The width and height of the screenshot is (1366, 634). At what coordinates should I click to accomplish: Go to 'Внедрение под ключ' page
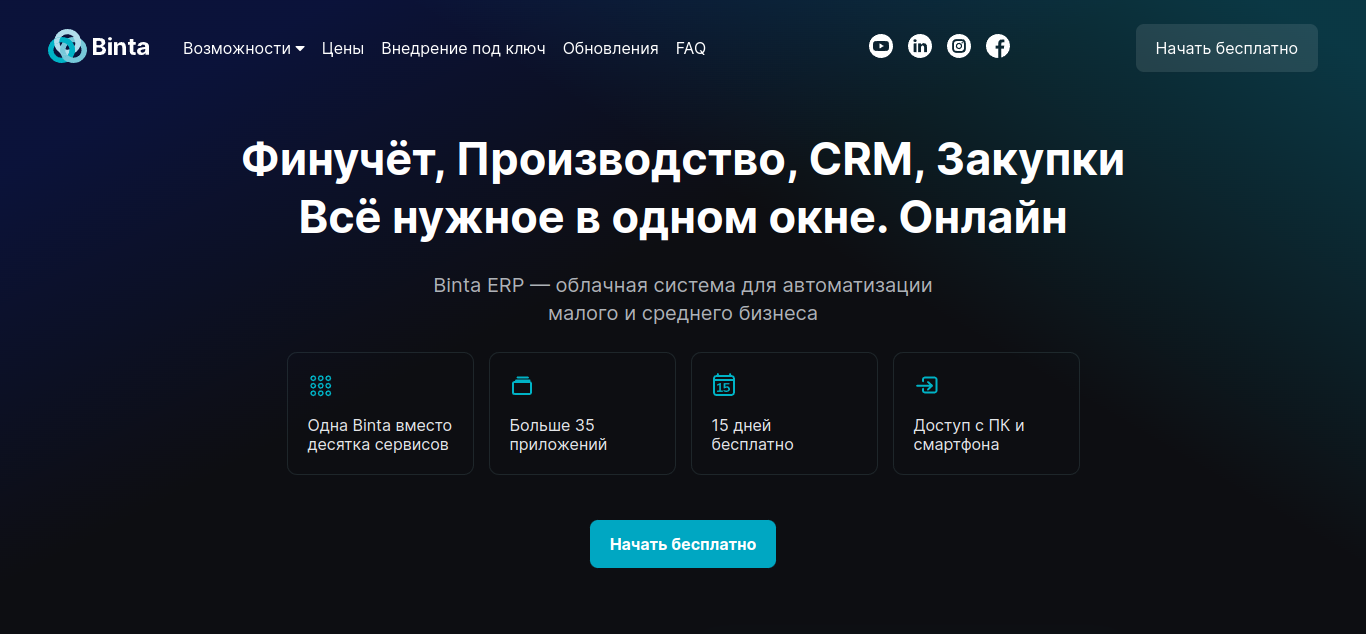point(463,48)
